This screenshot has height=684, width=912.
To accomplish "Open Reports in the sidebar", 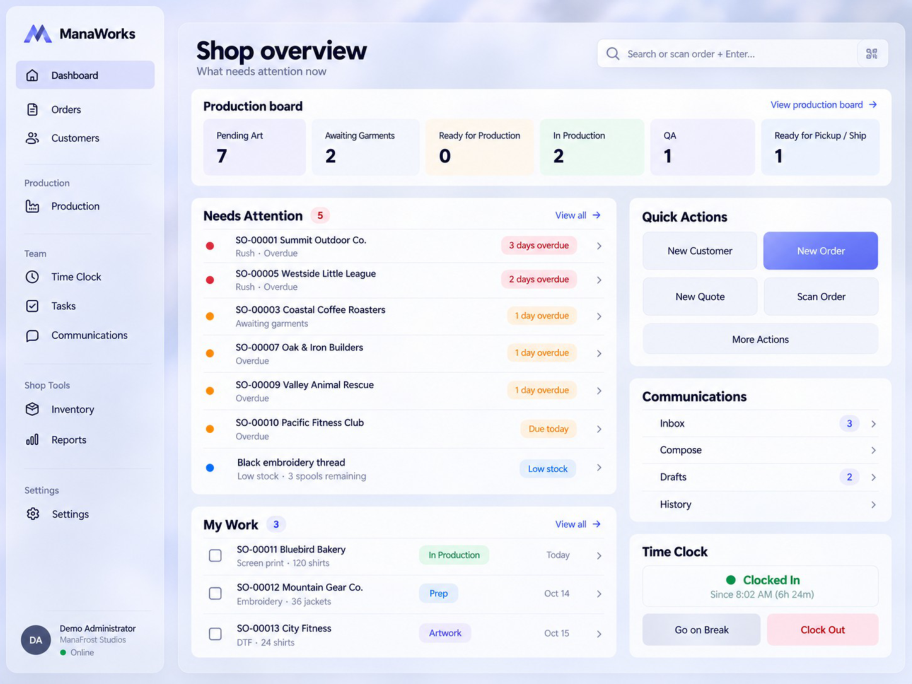I will pyautogui.click(x=85, y=440).
